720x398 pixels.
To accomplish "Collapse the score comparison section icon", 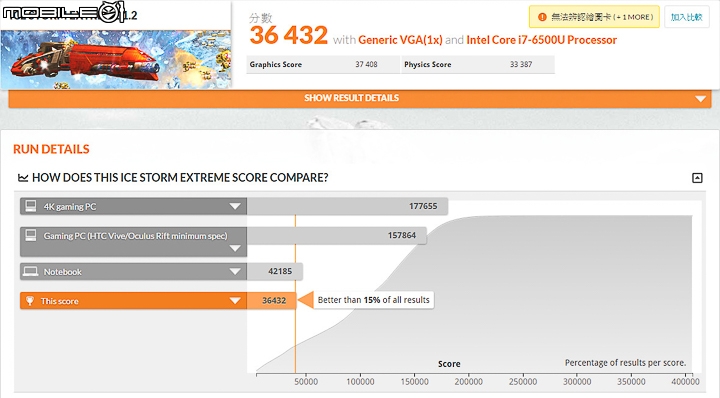I will pyautogui.click(x=697, y=178).
